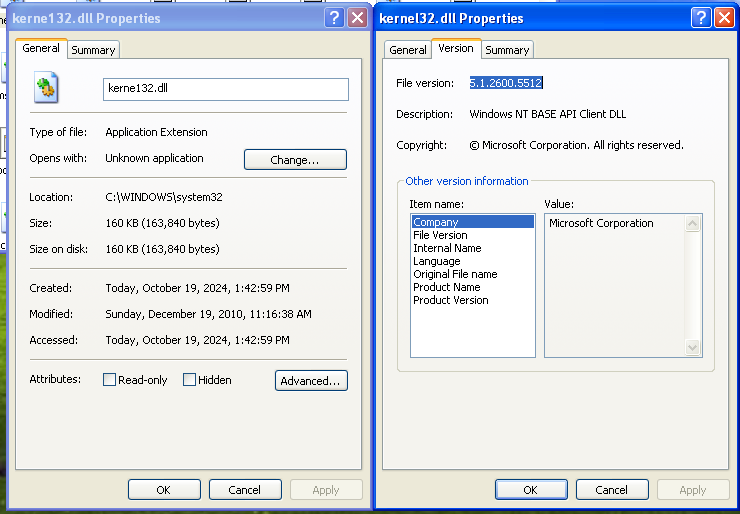The height and width of the screenshot is (514, 740).
Task: Switch to General tab in kernel32.dll window
Action: (x=407, y=50)
